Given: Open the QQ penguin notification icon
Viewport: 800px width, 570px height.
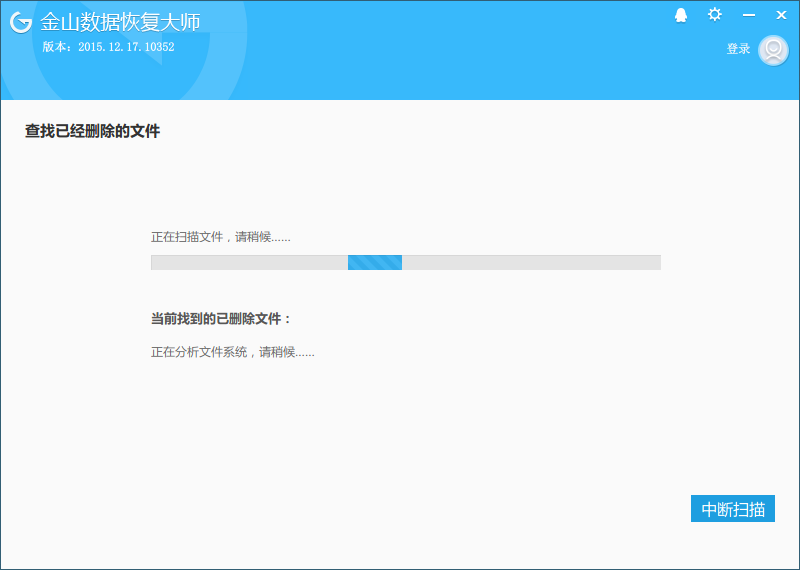Looking at the screenshot, I should (x=681, y=15).
